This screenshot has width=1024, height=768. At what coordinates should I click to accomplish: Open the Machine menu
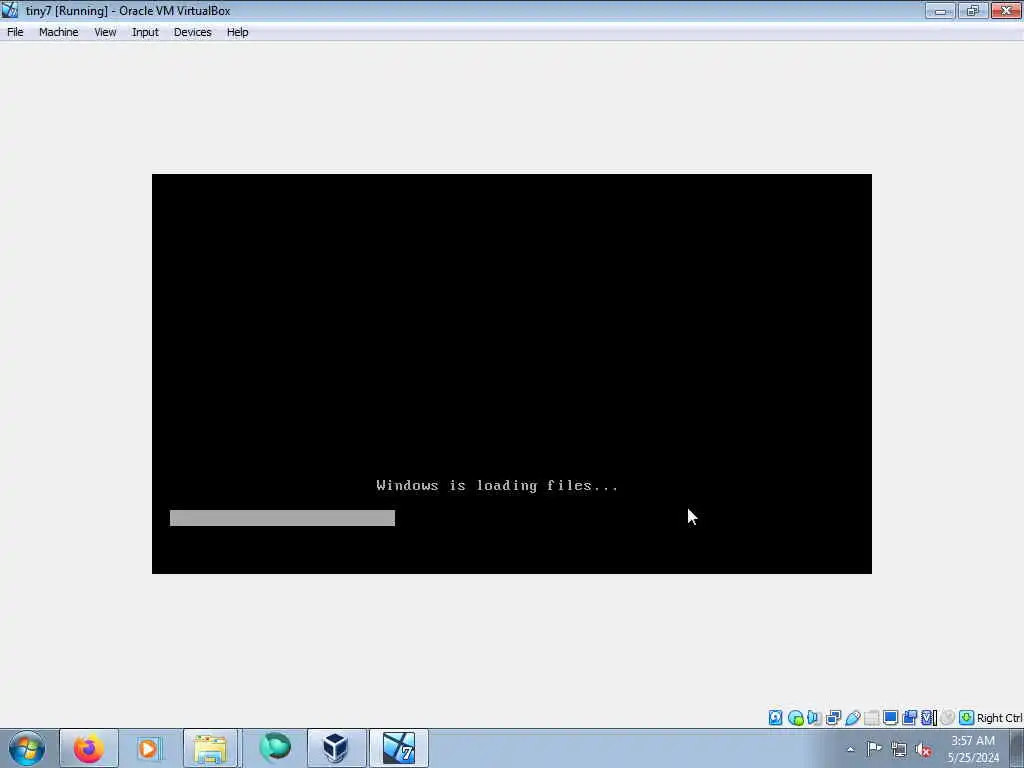coord(59,32)
